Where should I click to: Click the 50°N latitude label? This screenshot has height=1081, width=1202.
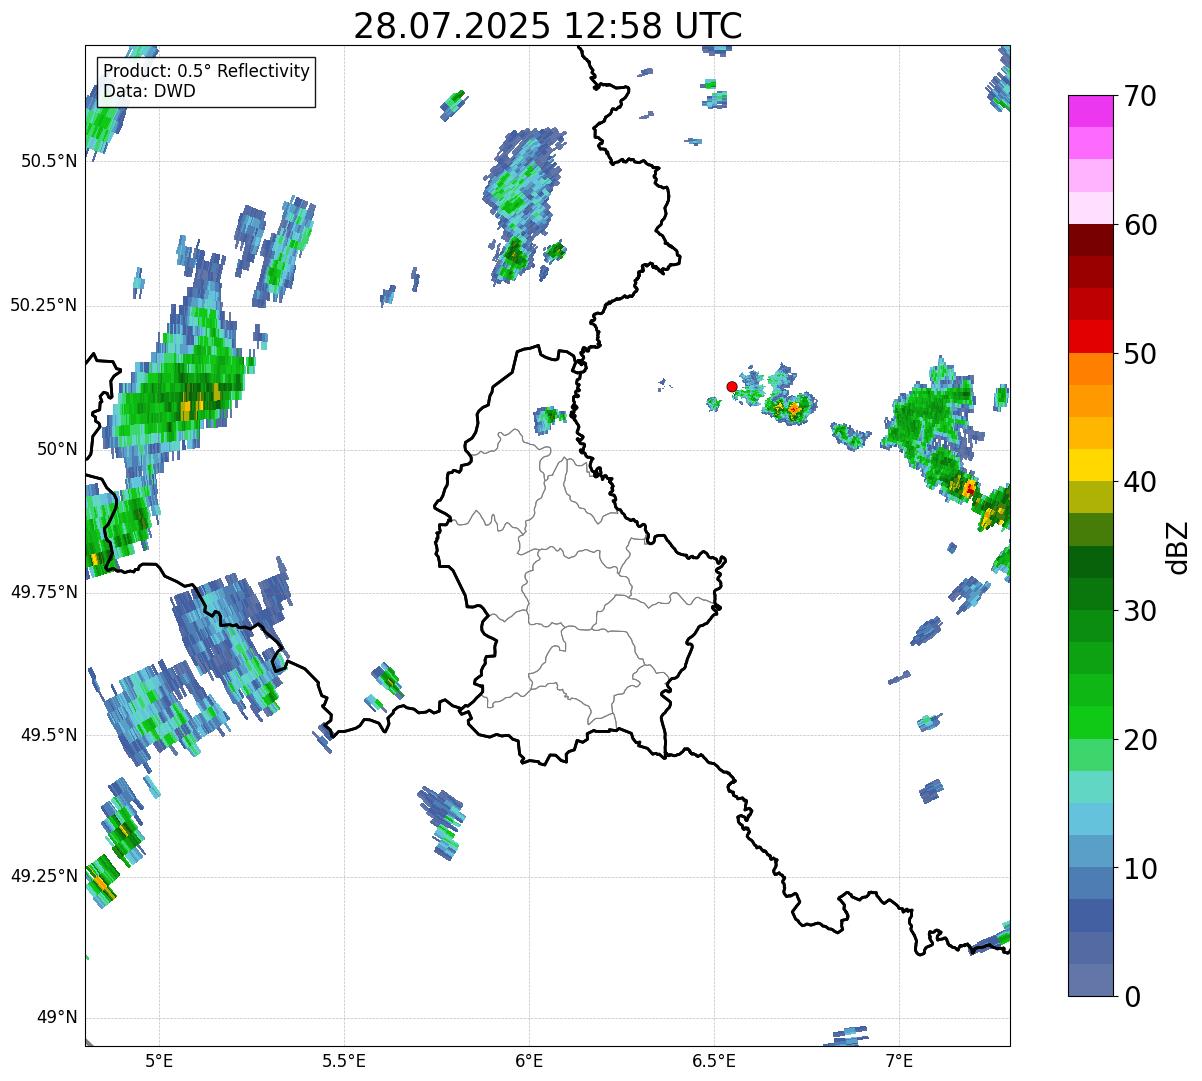tap(56, 449)
